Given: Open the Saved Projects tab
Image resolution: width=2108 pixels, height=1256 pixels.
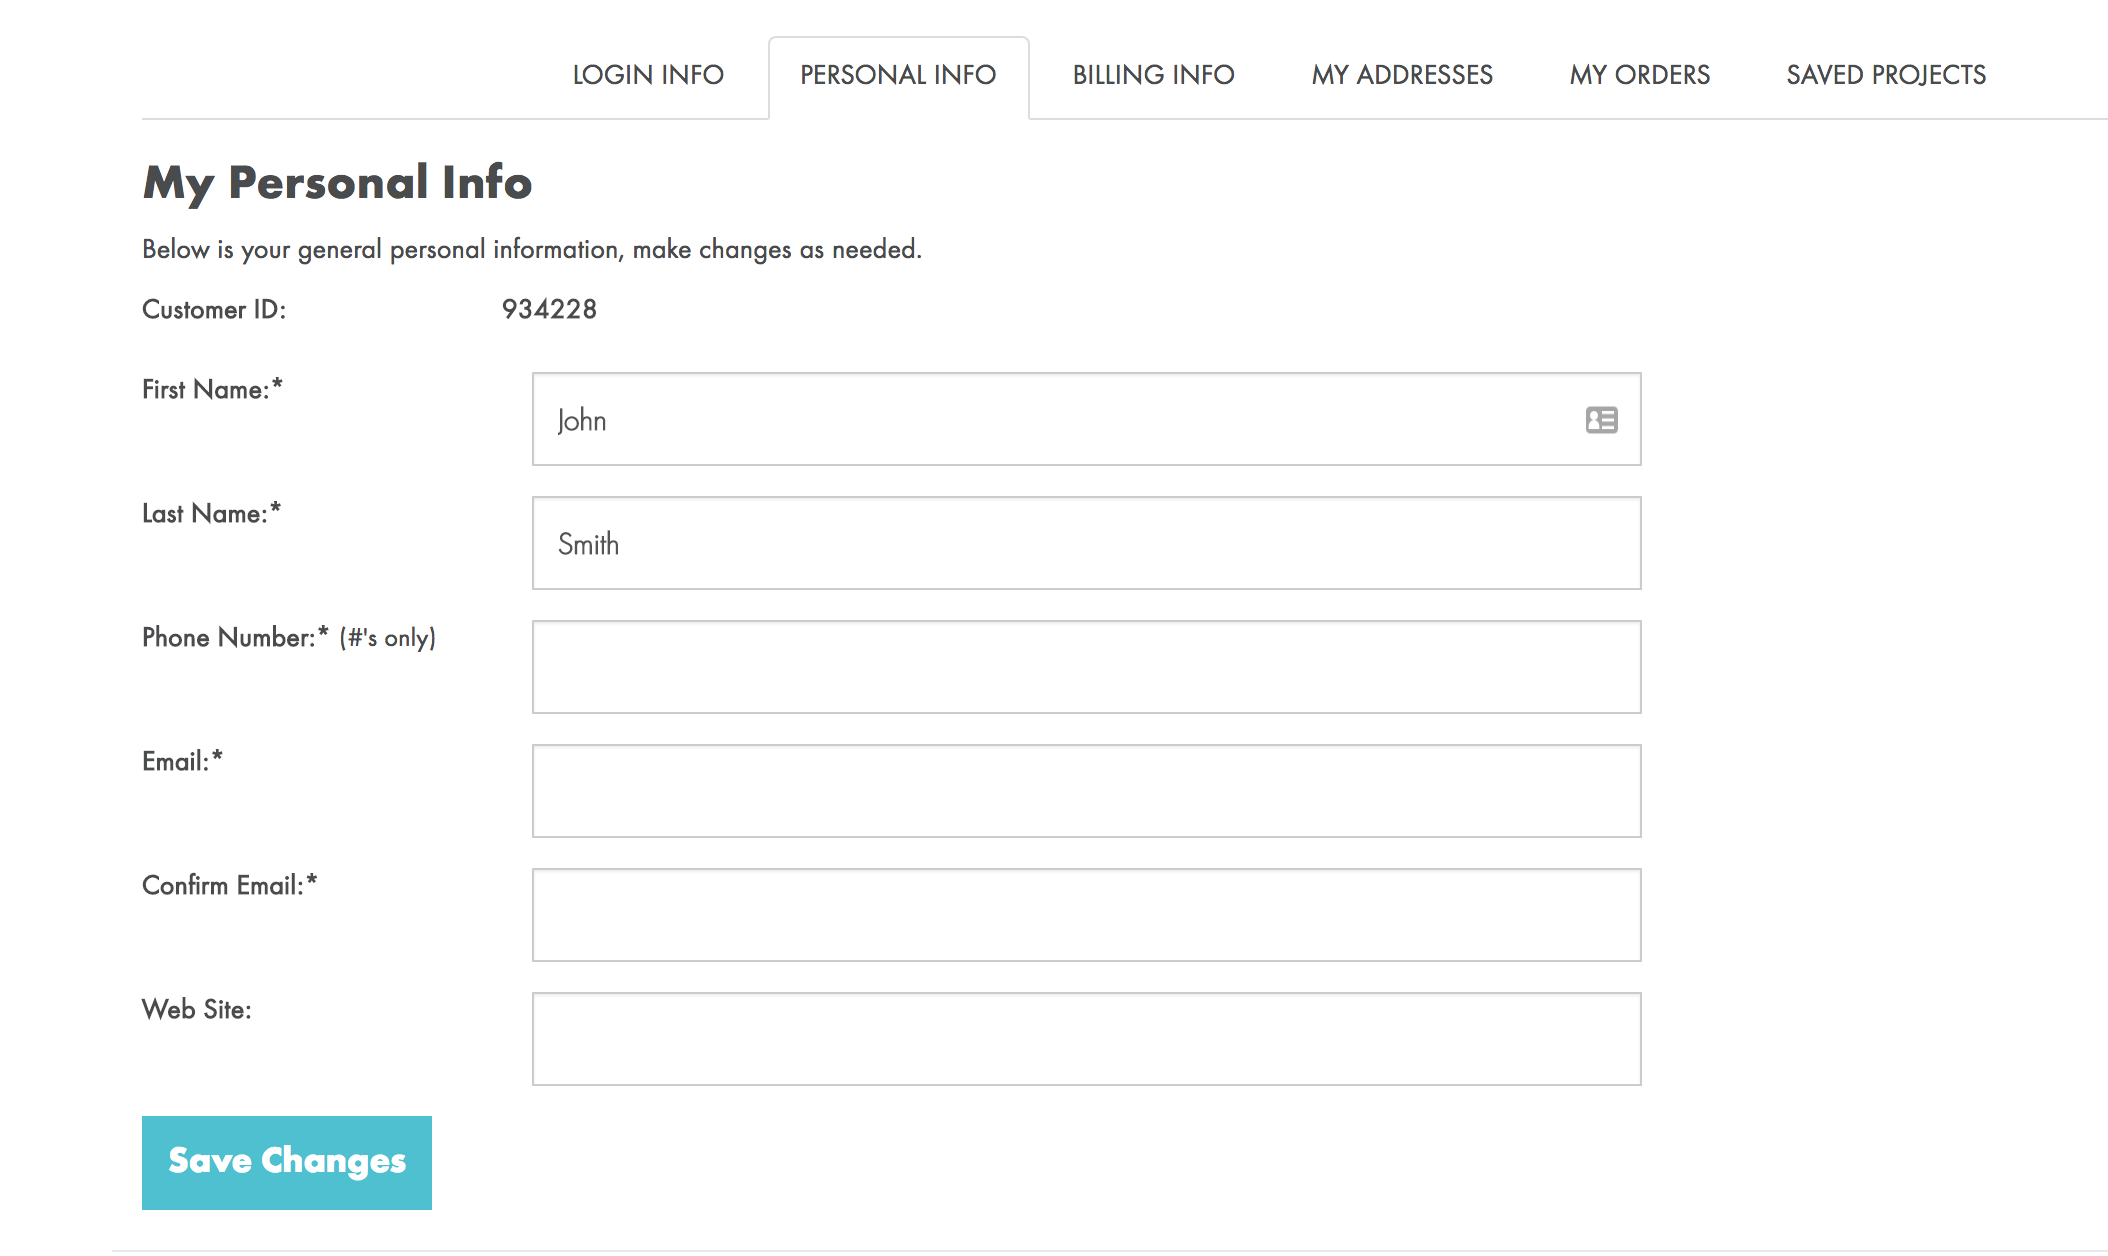Looking at the screenshot, I should 1886,75.
